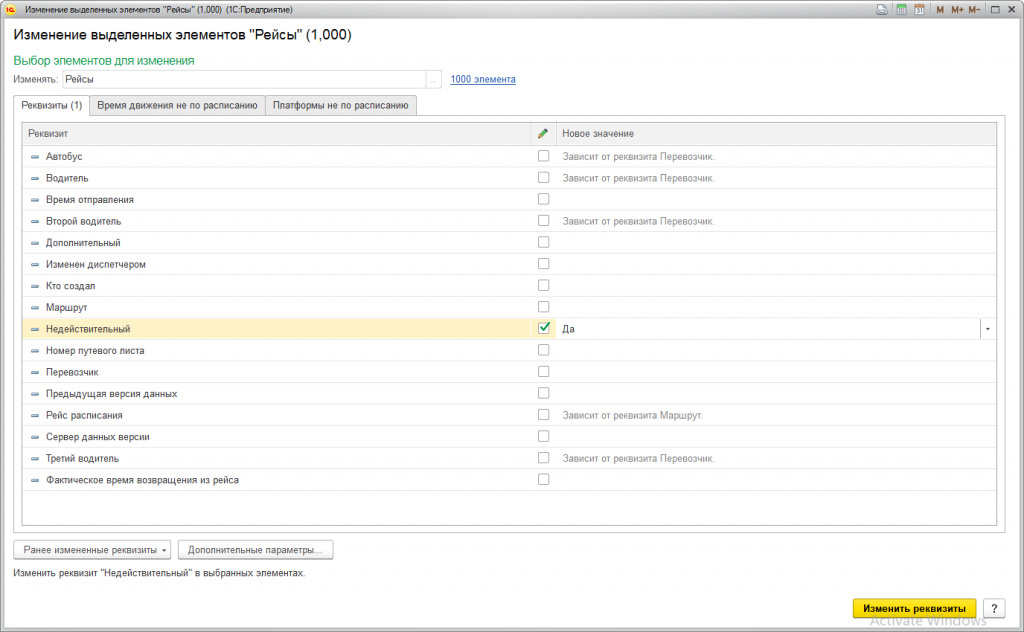
Task: Click the Дополнительные параметры button
Action: pyautogui.click(x=254, y=550)
